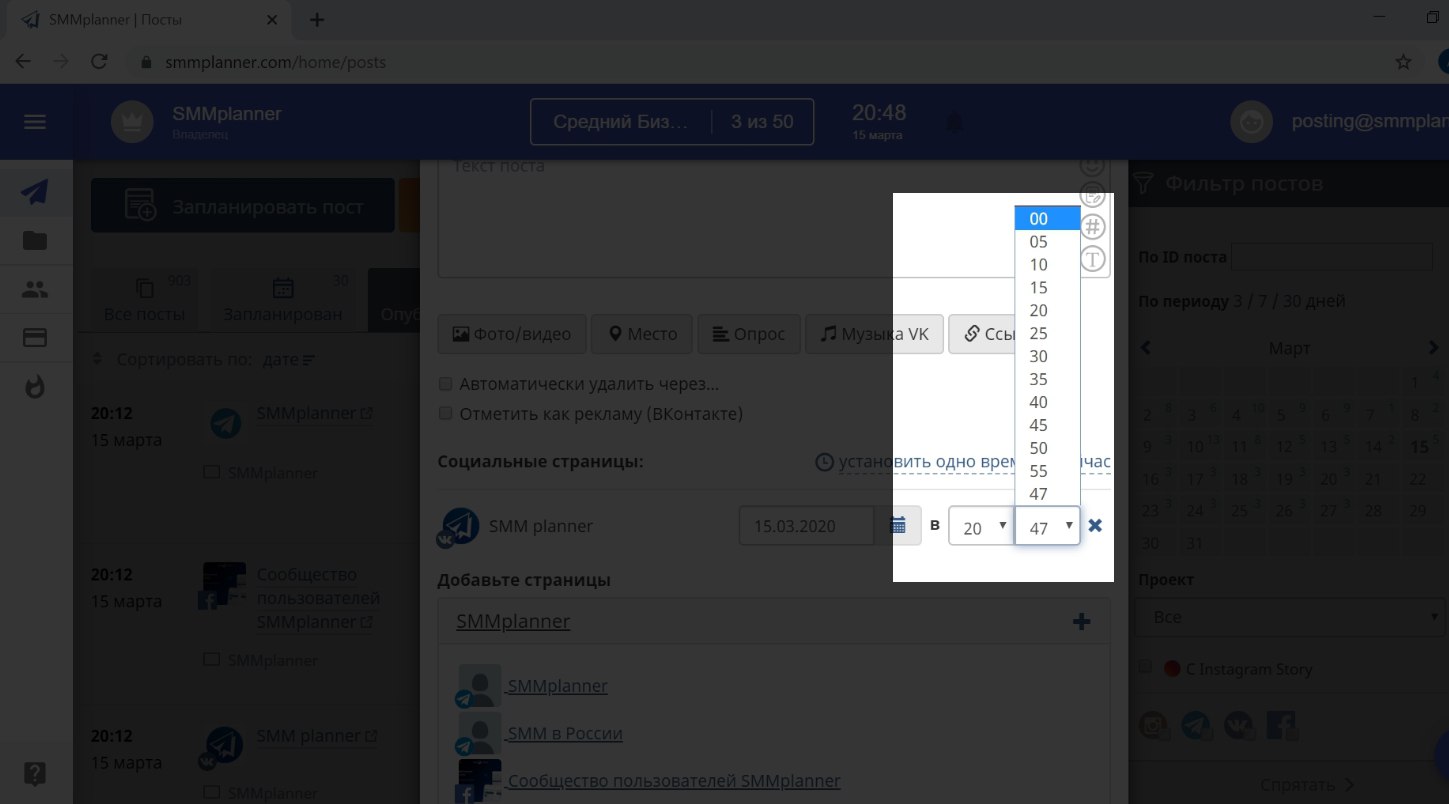Click the Спрятать filter link

pyautogui.click(x=1307, y=785)
